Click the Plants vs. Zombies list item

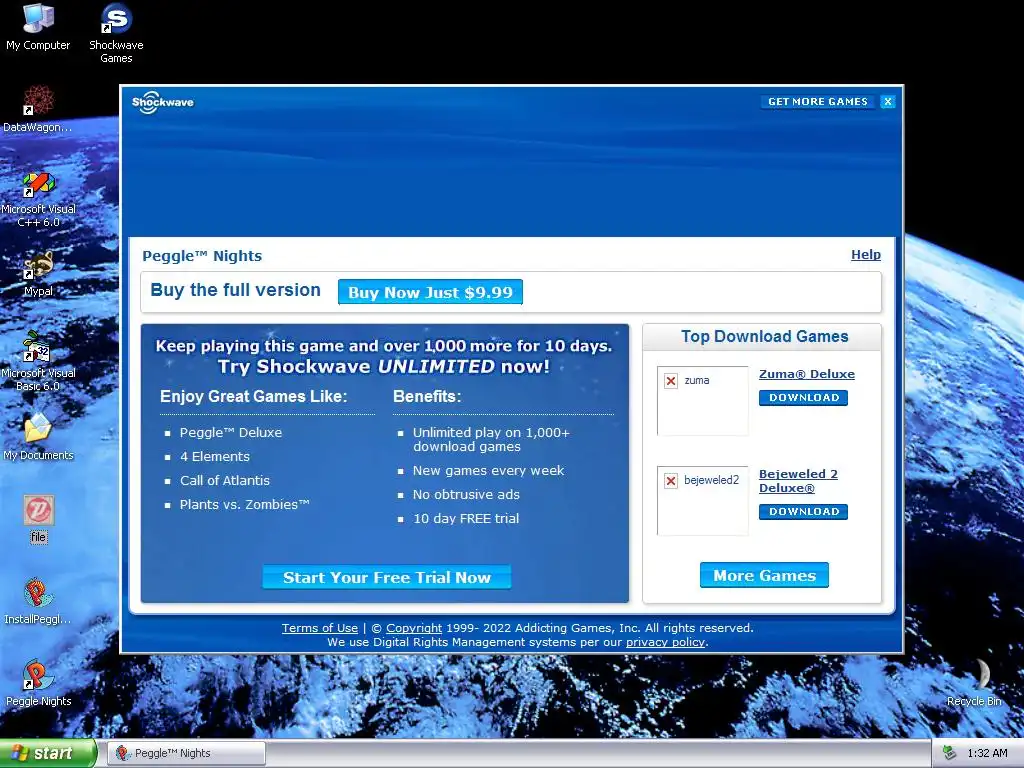(245, 504)
